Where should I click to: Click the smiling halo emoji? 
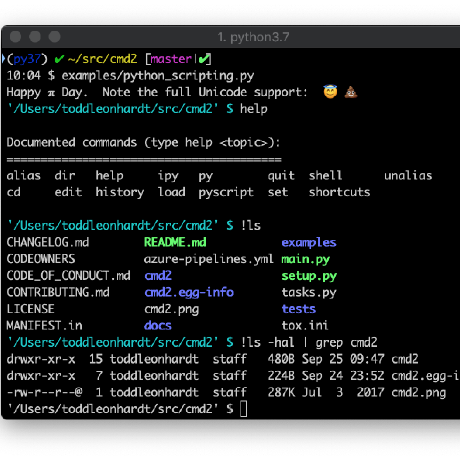[330, 91]
